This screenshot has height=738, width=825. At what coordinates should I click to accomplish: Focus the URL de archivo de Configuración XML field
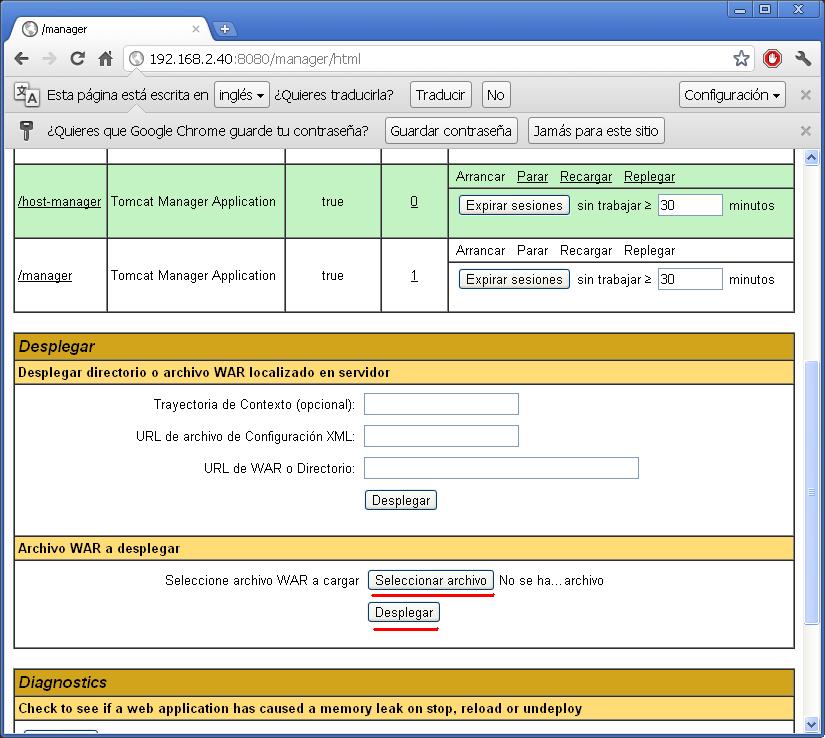click(x=441, y=436)
